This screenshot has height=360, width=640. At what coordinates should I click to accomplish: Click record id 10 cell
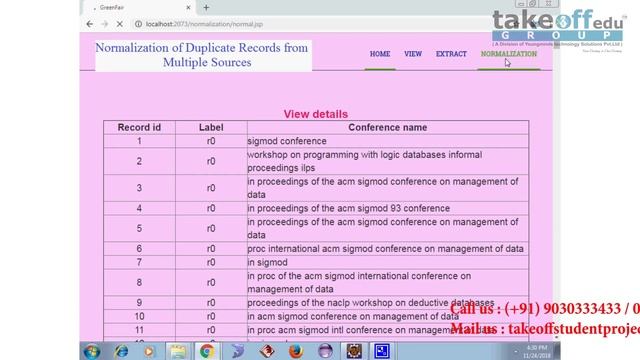[139, 316]
